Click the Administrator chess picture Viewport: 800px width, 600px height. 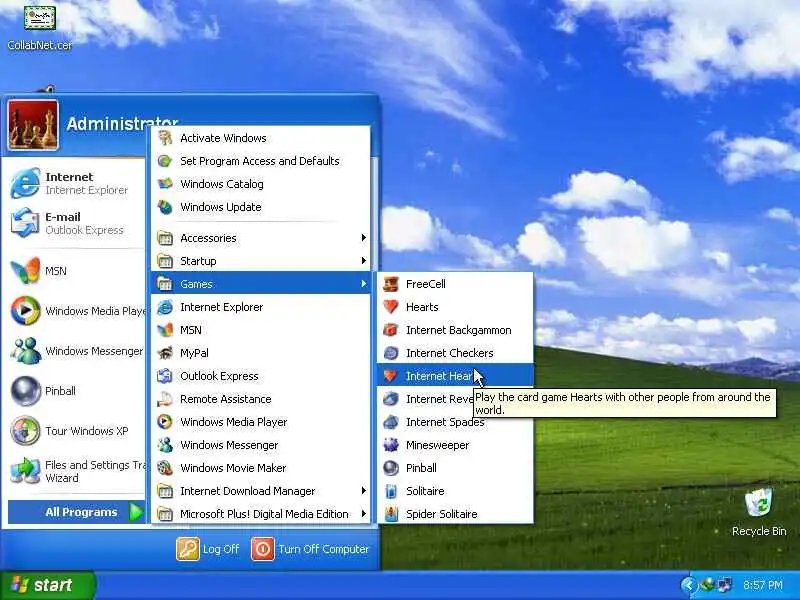(x=33, y=125)
